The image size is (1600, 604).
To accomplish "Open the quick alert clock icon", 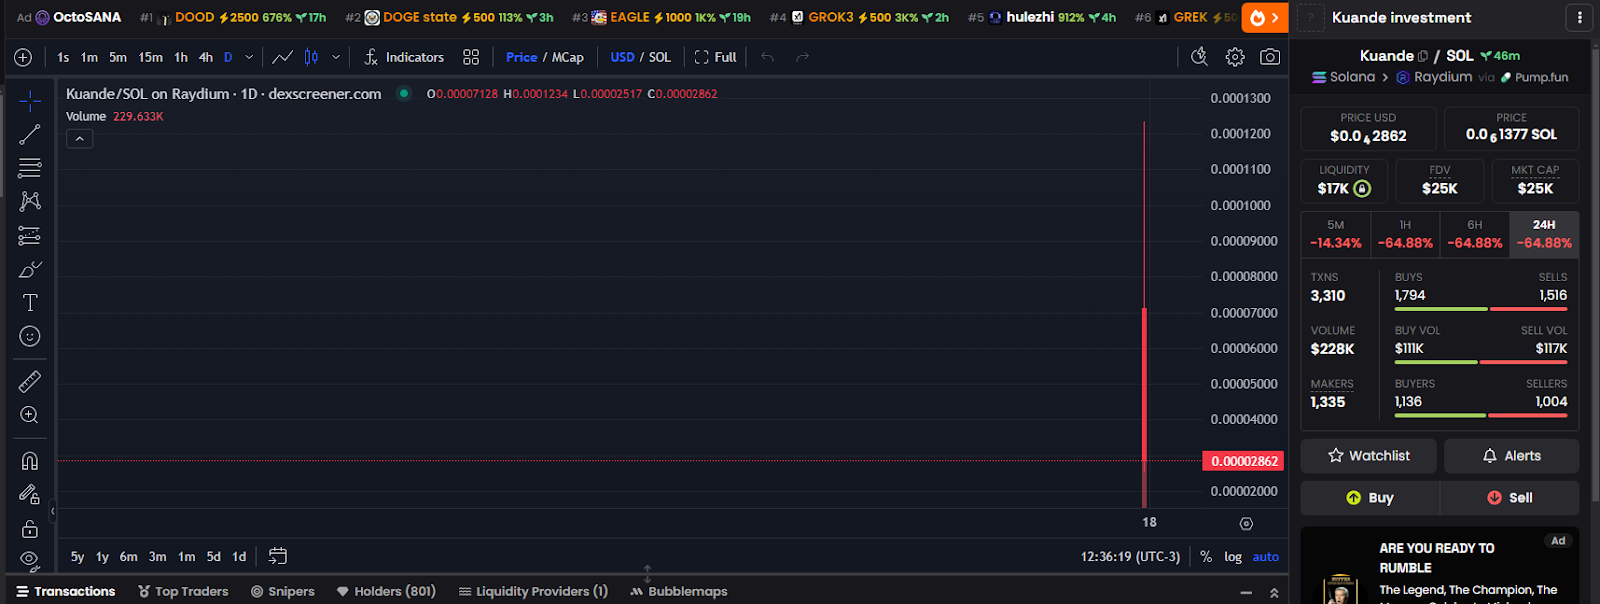I will [x=1199, y=57].
